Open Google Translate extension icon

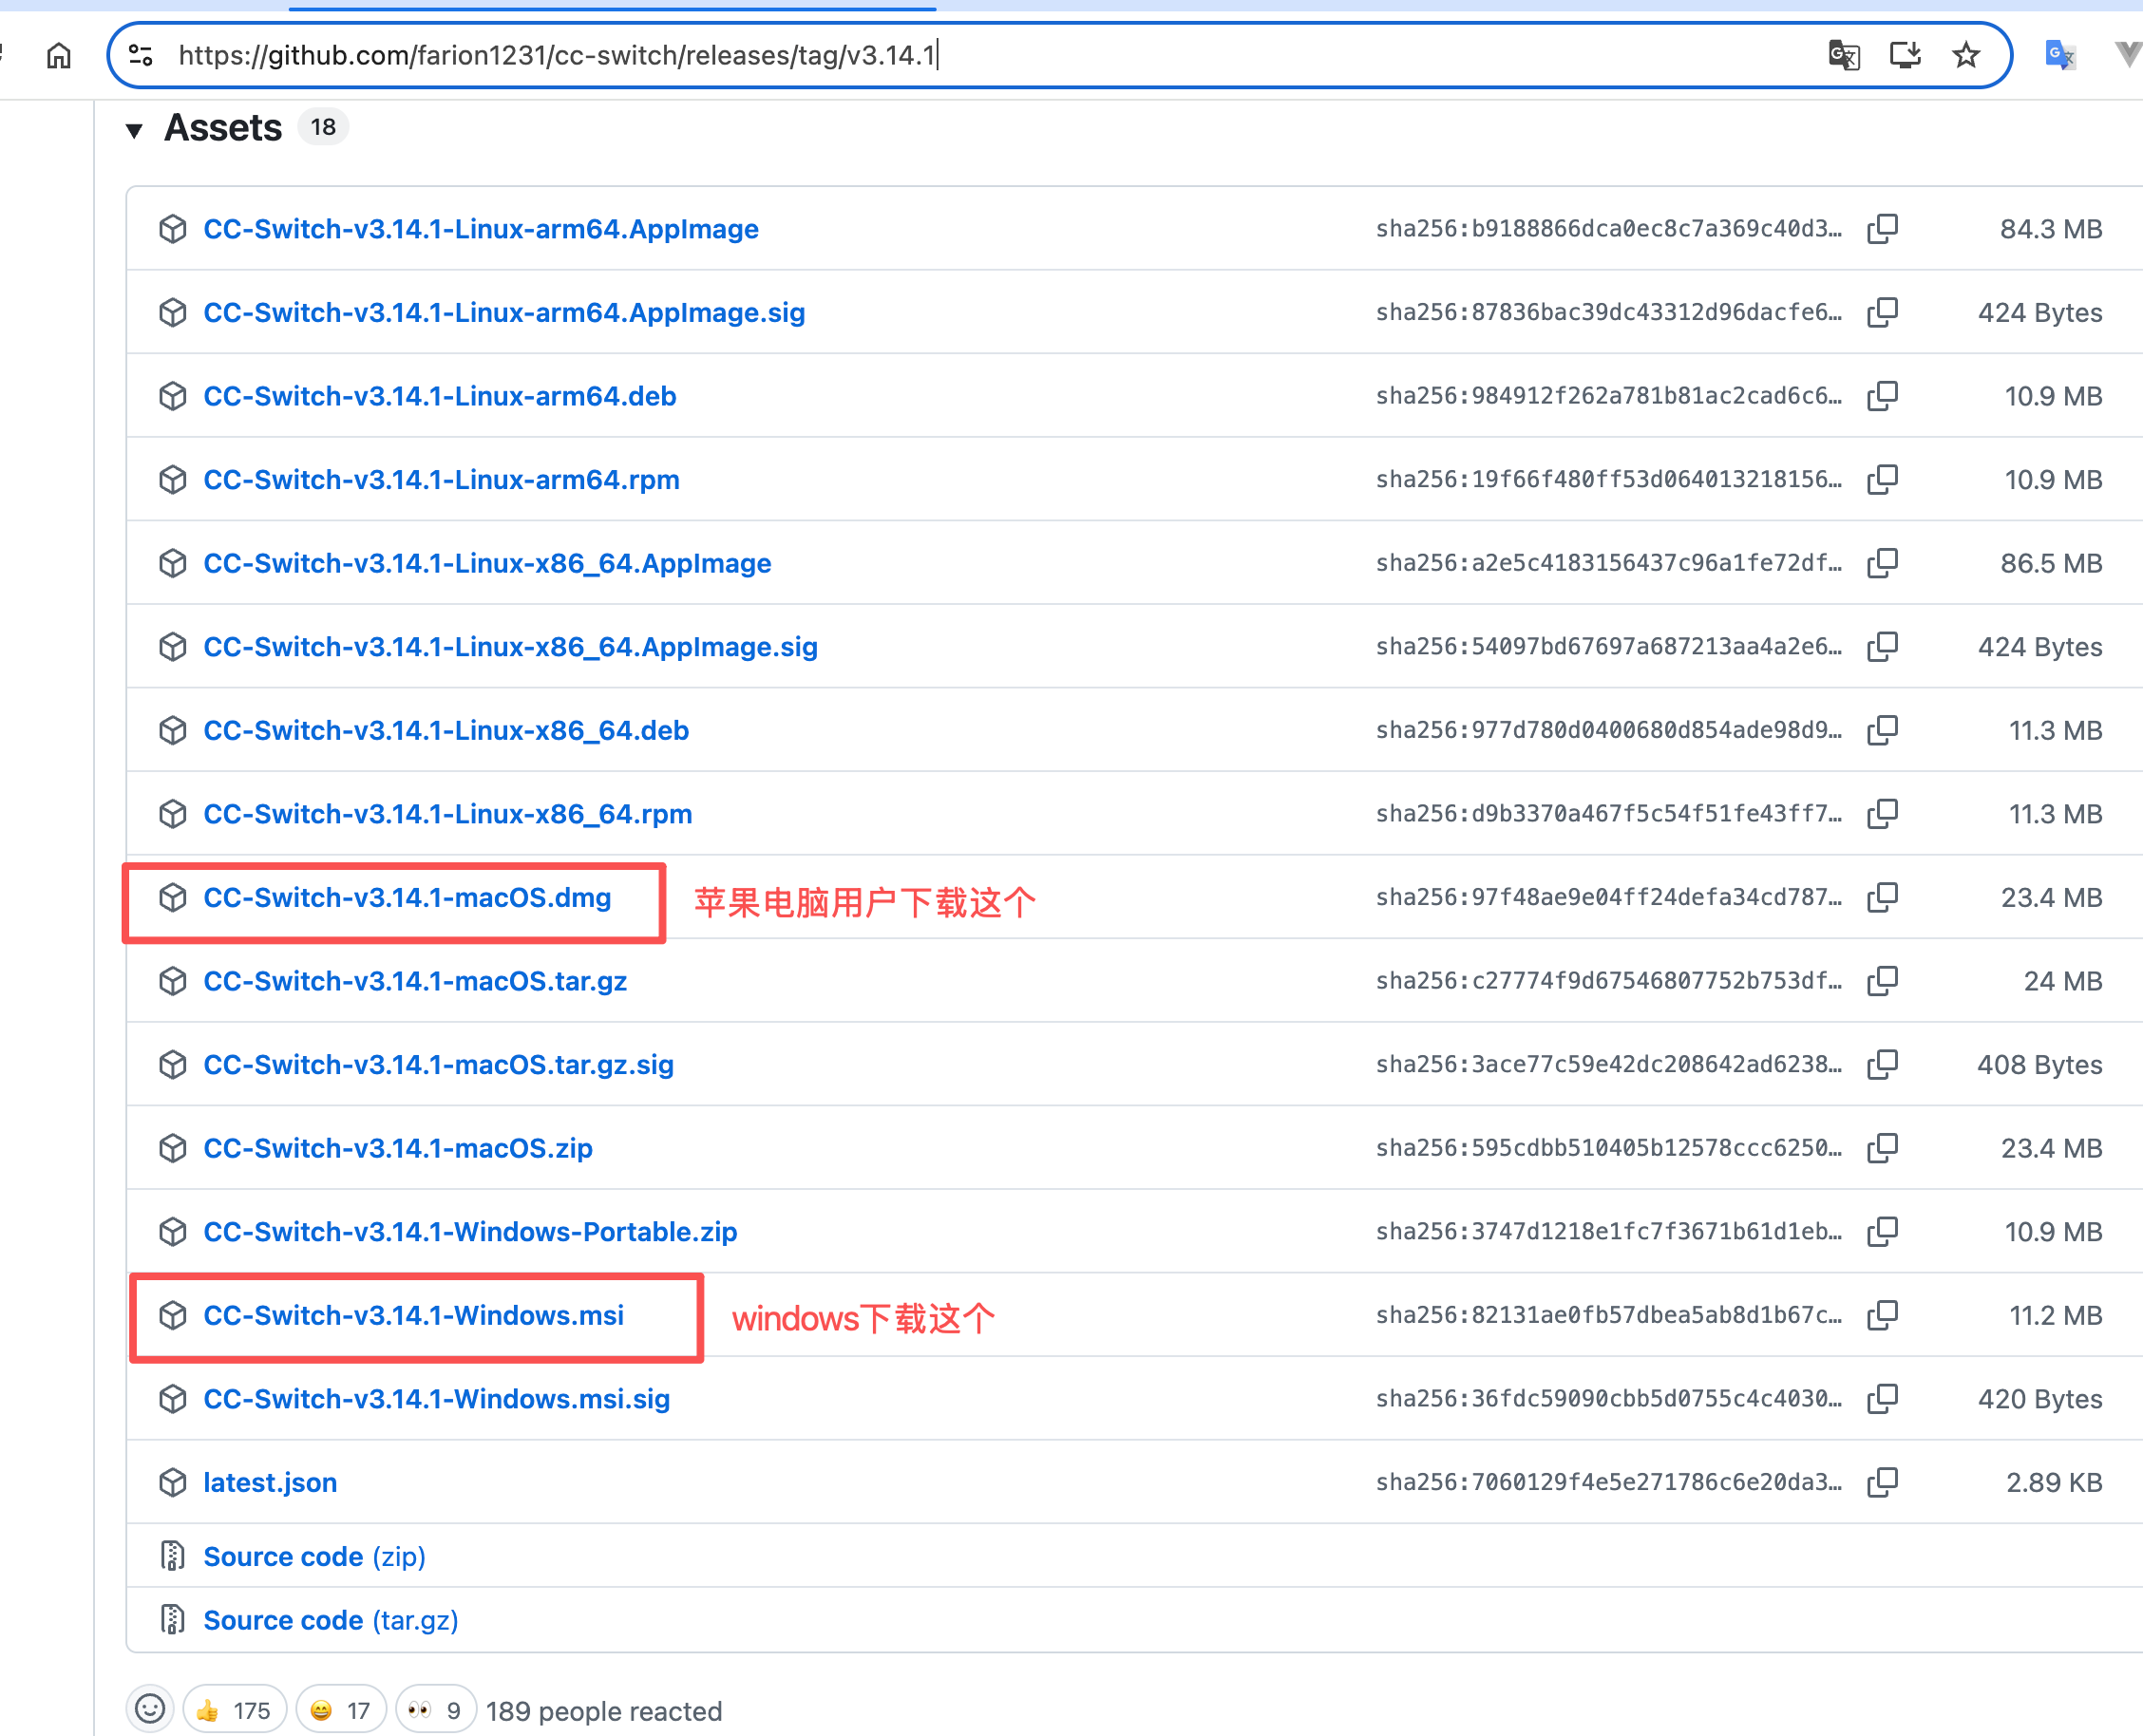point(2060,55)
